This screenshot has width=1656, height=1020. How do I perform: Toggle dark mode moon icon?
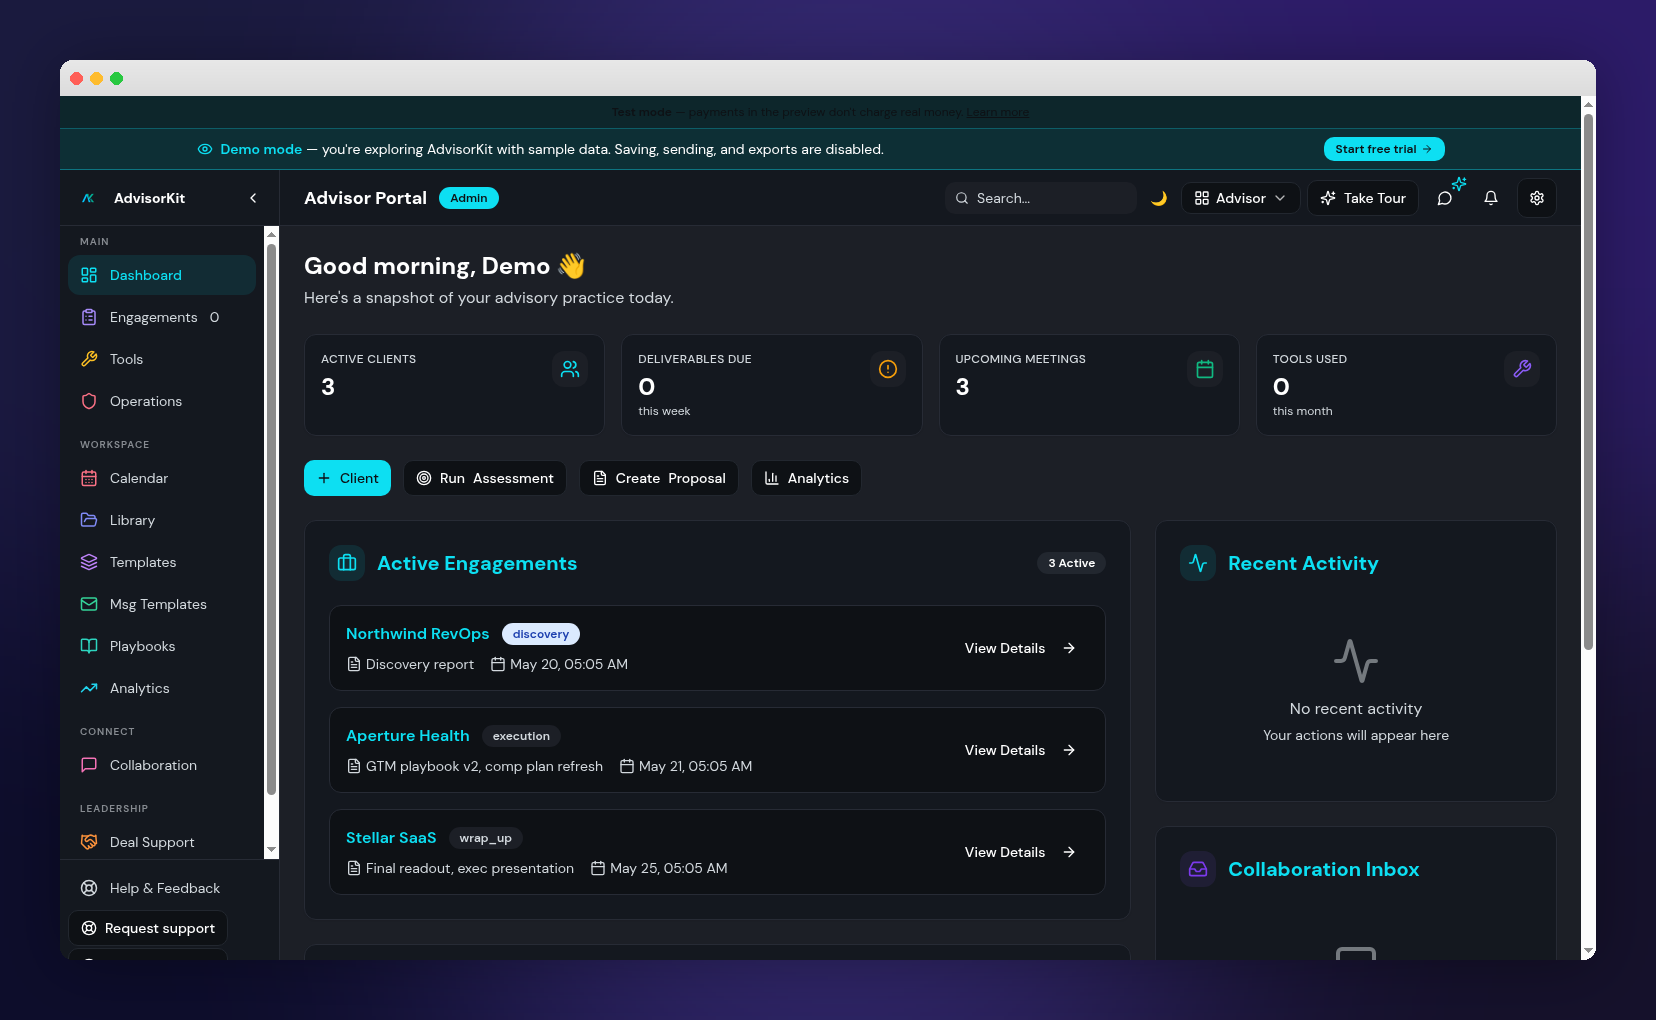click(x=1159, y=198)
